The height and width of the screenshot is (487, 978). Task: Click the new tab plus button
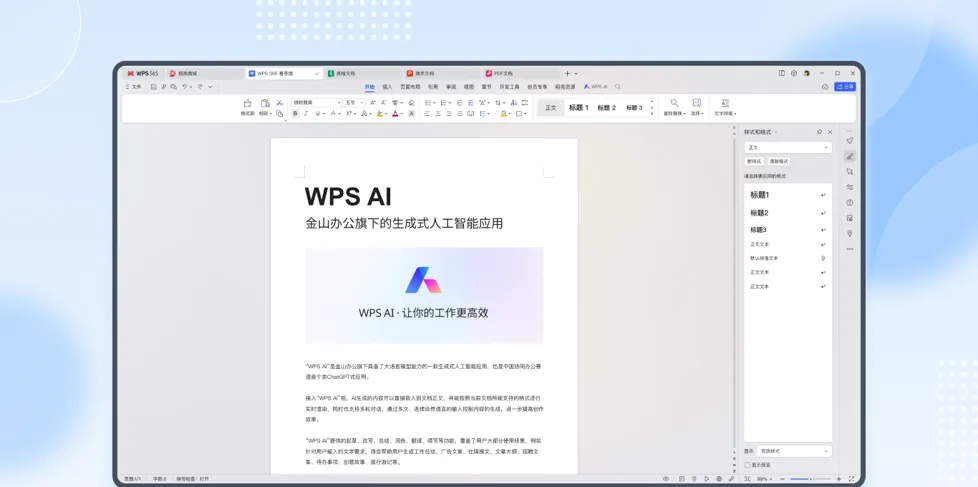(567, 73)
